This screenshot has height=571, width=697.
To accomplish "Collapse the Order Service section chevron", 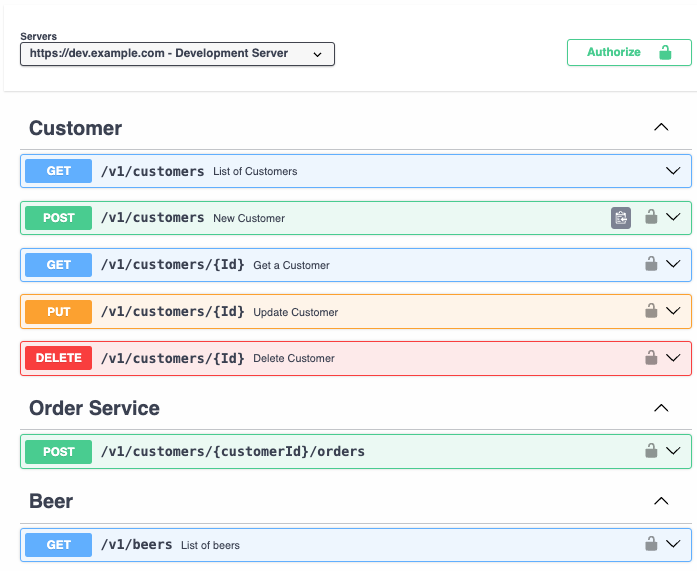I will (660, 408).
